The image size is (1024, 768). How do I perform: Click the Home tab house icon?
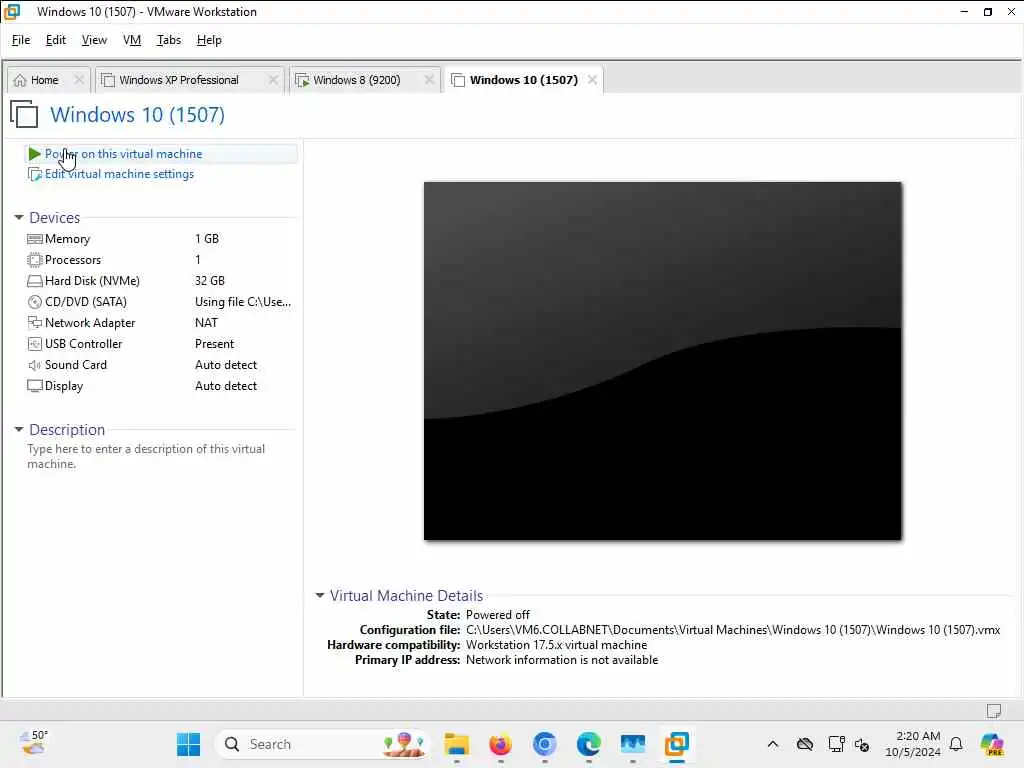pyautogui.click(x=20, y=80)
